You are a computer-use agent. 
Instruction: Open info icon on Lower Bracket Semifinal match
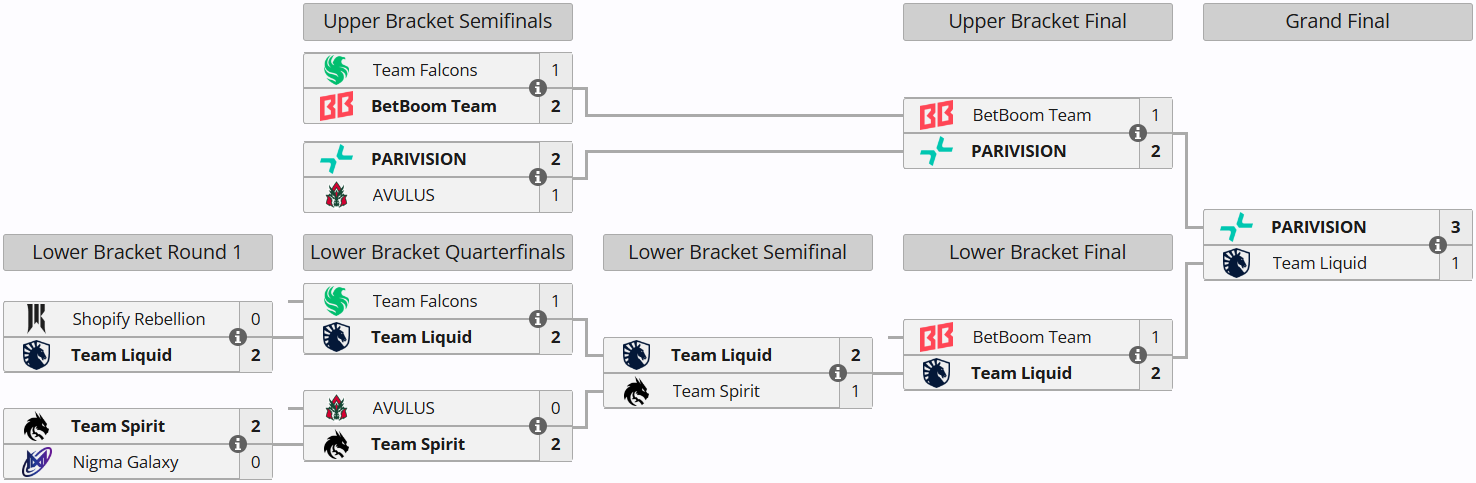coord(838,373)
